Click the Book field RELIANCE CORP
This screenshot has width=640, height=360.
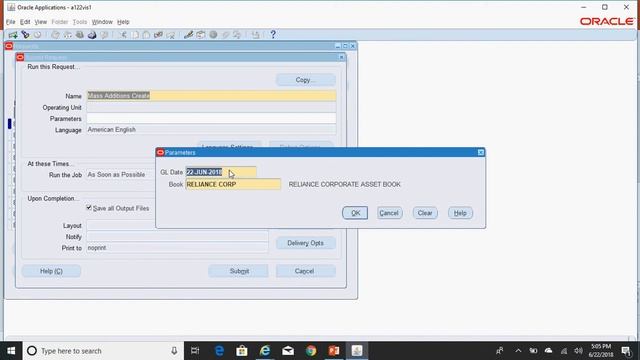(233, 184)
